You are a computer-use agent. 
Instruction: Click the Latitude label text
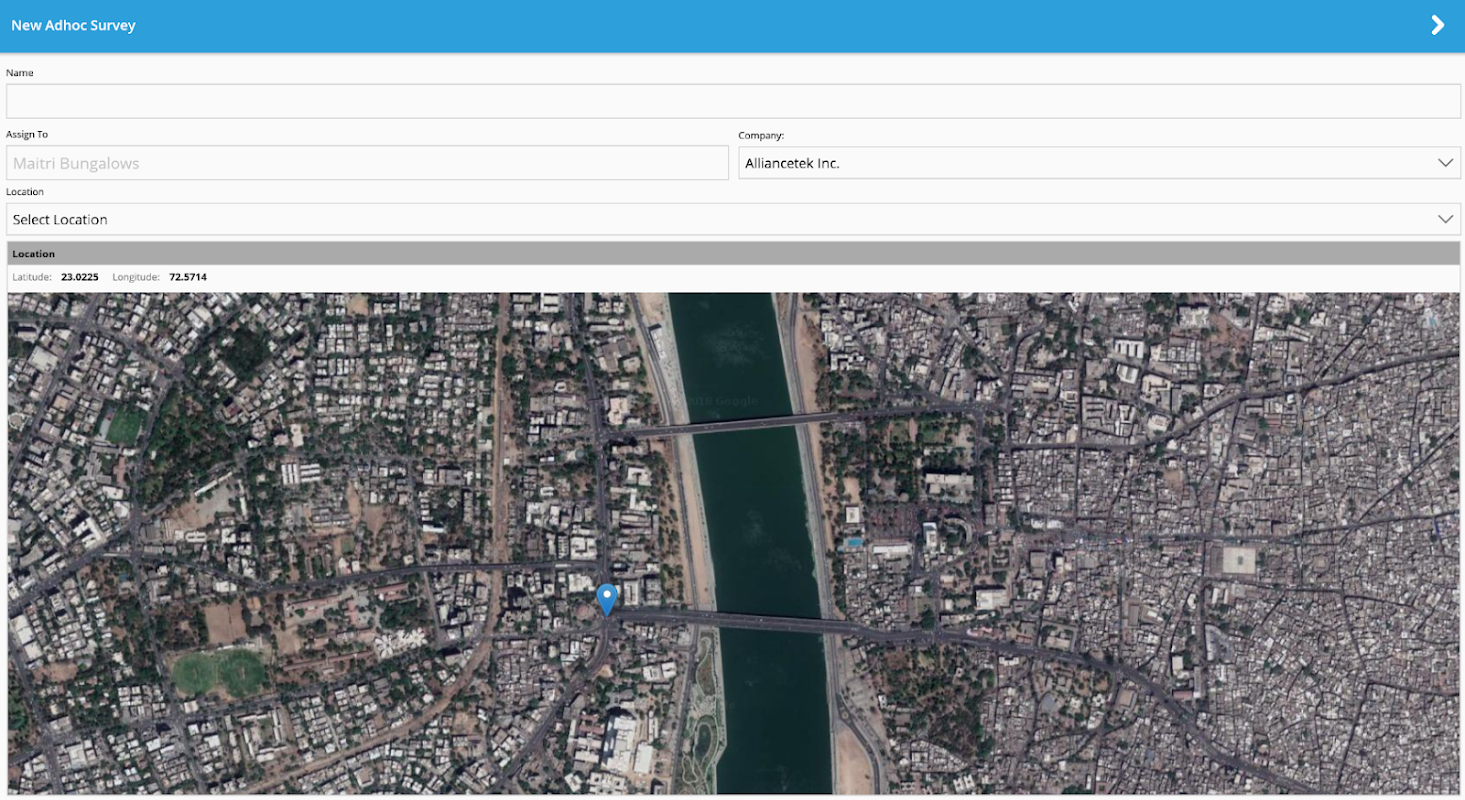(32, 277)
